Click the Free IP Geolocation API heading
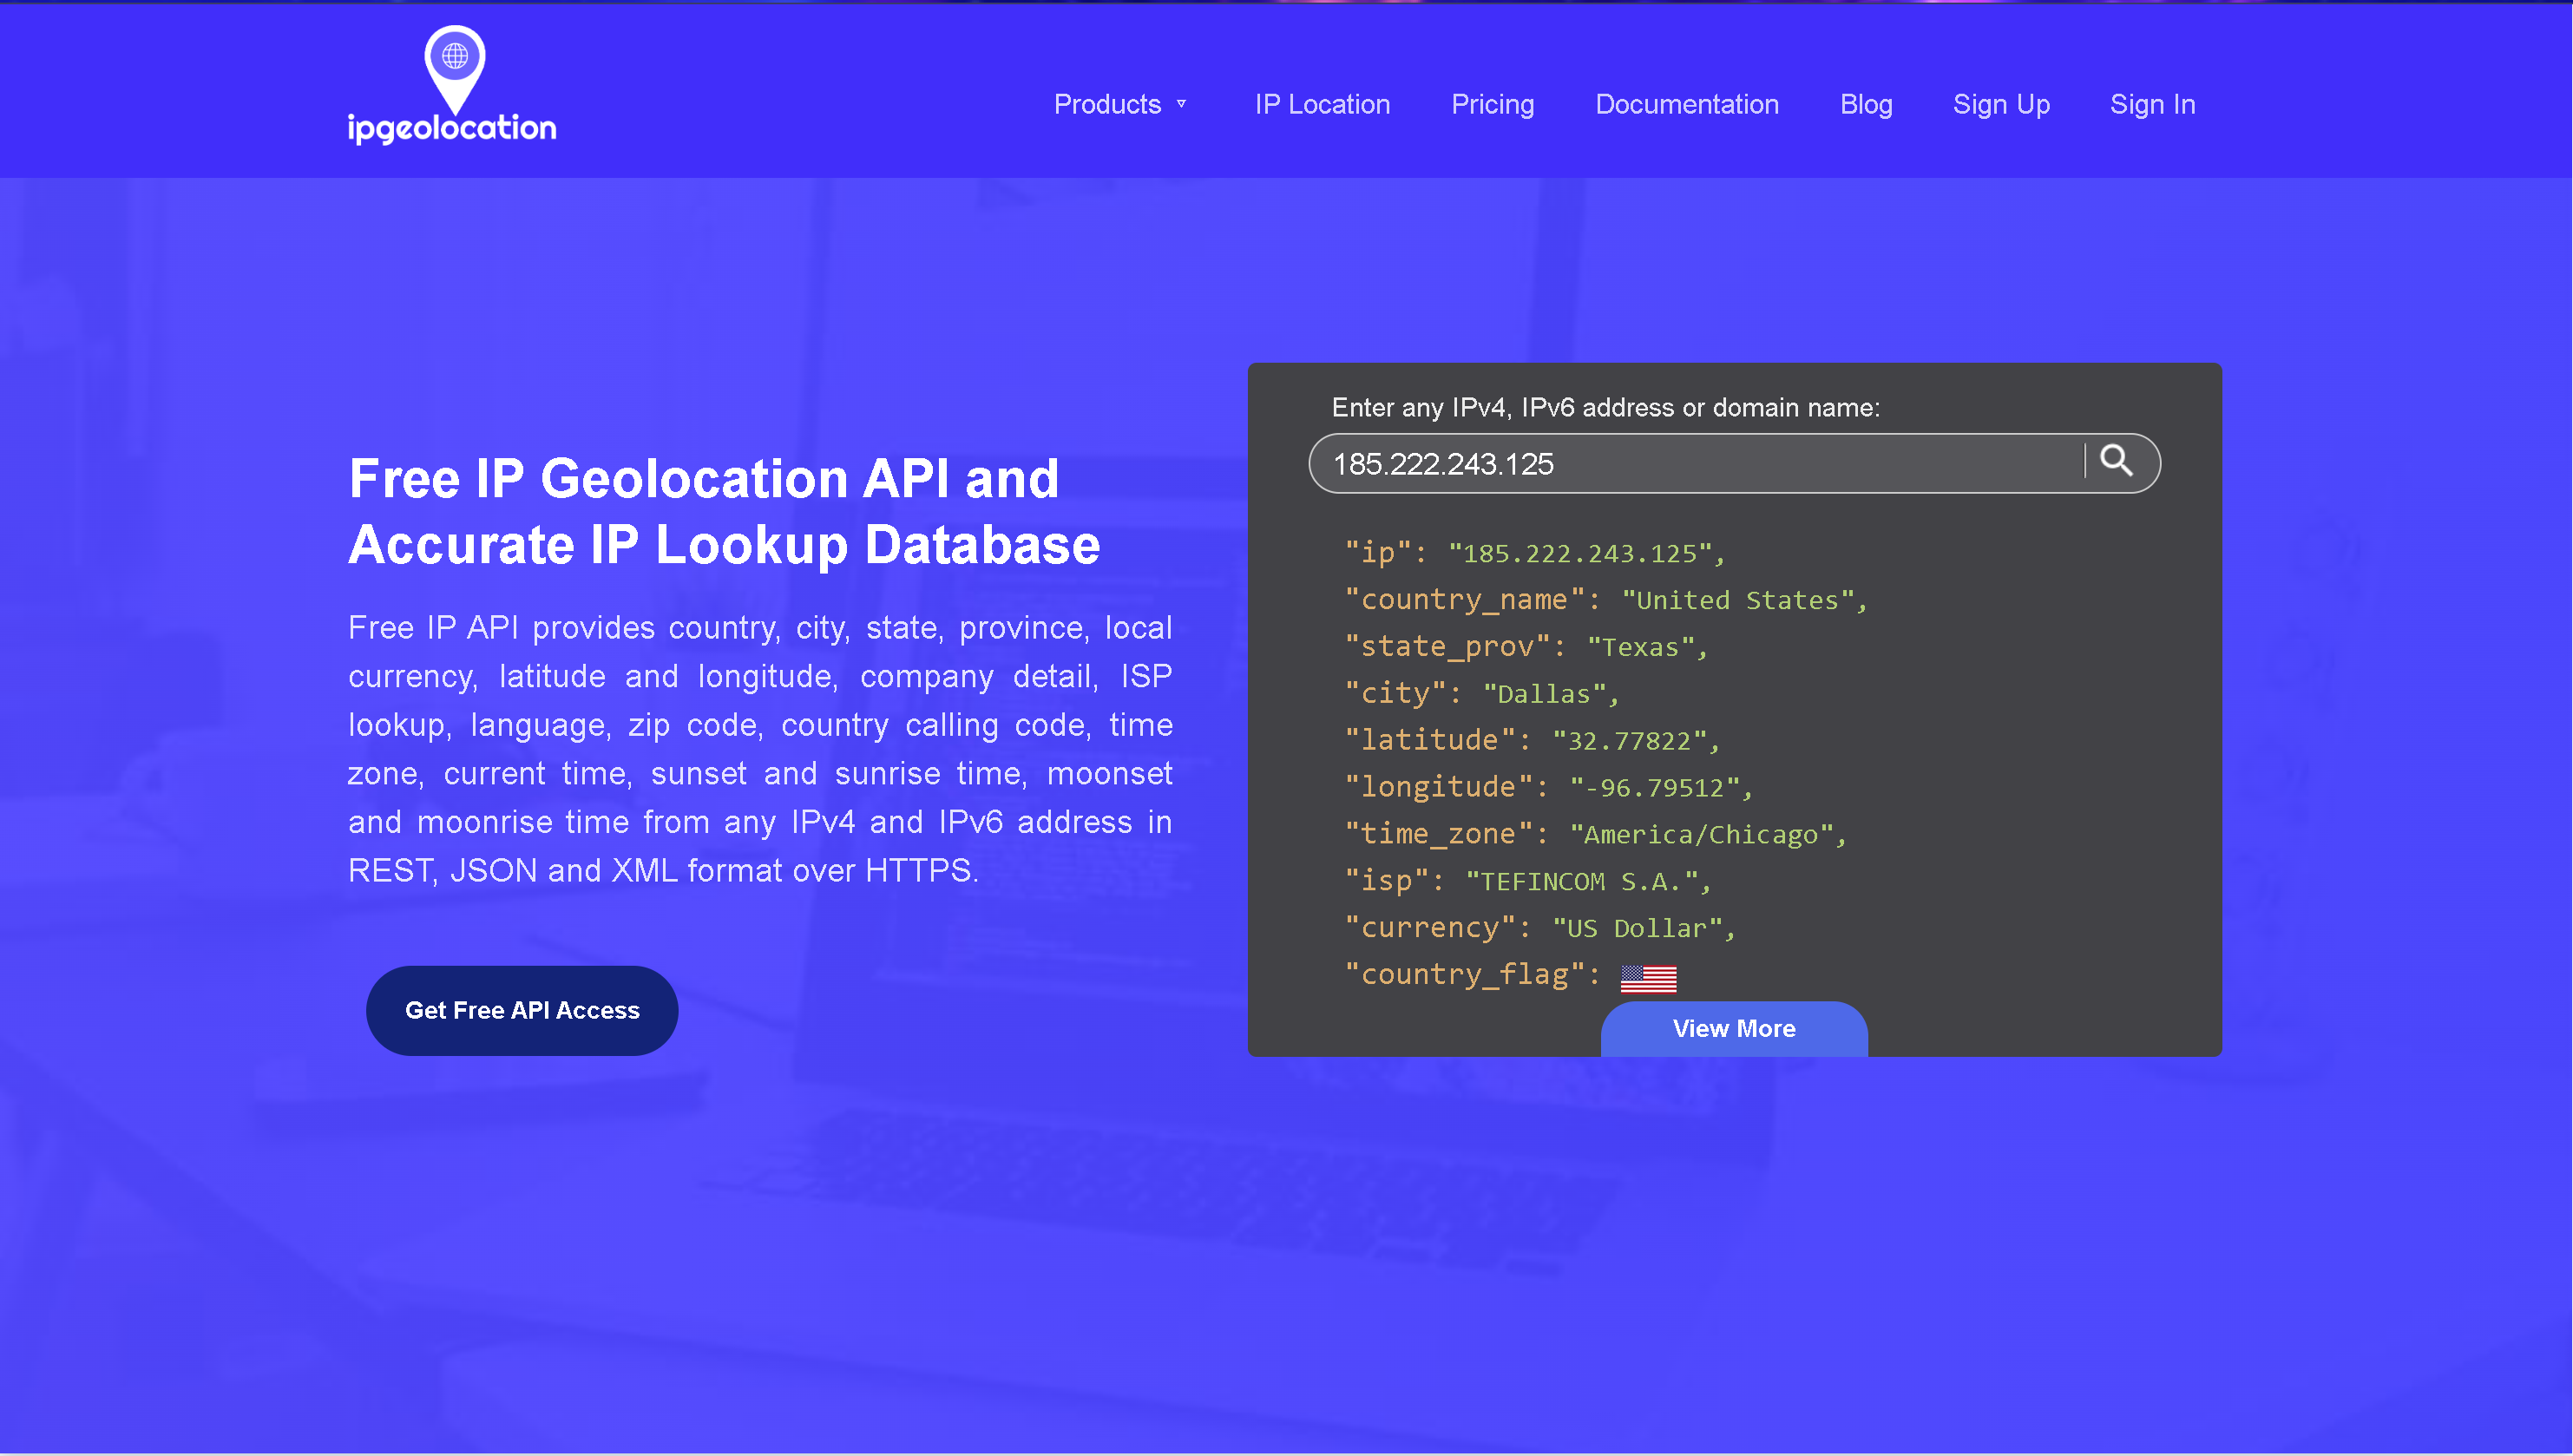Screen dimensions: 2573x1456 (x=723, y=511)
